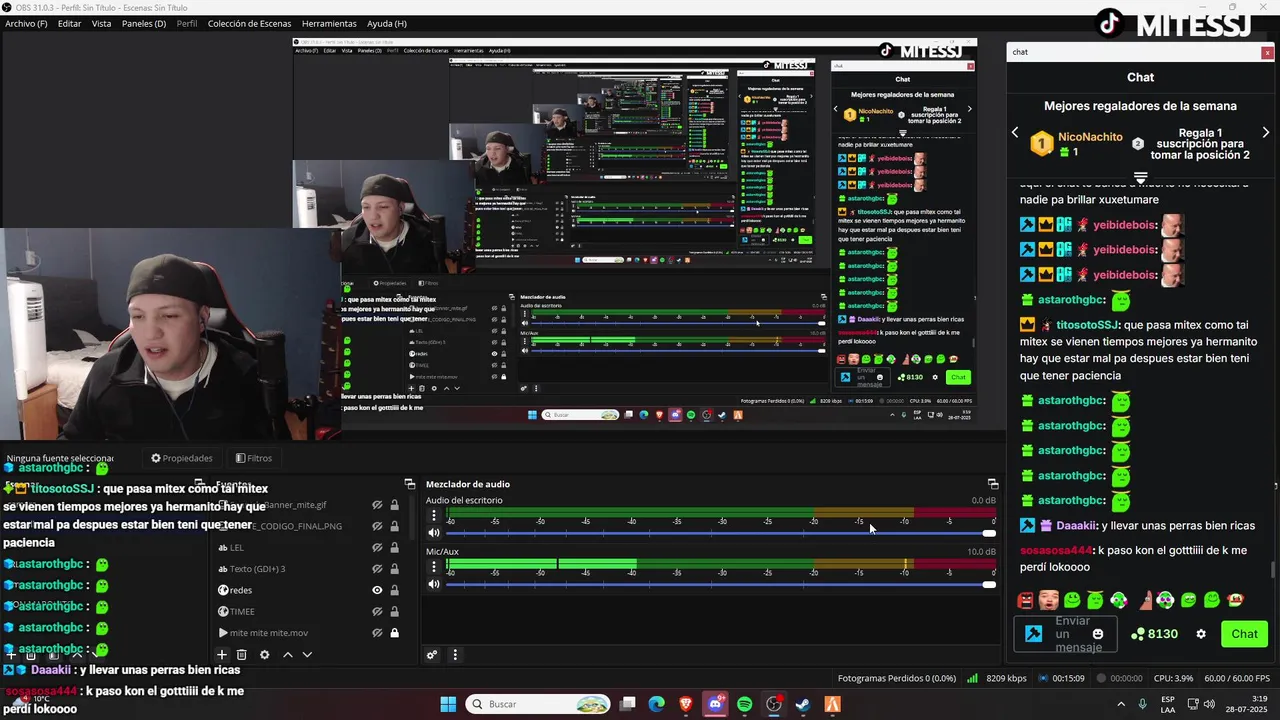The width and height of the screenshot is (1280, 720).
Task: Show the TIMEE source
Action: pos(377,611)
